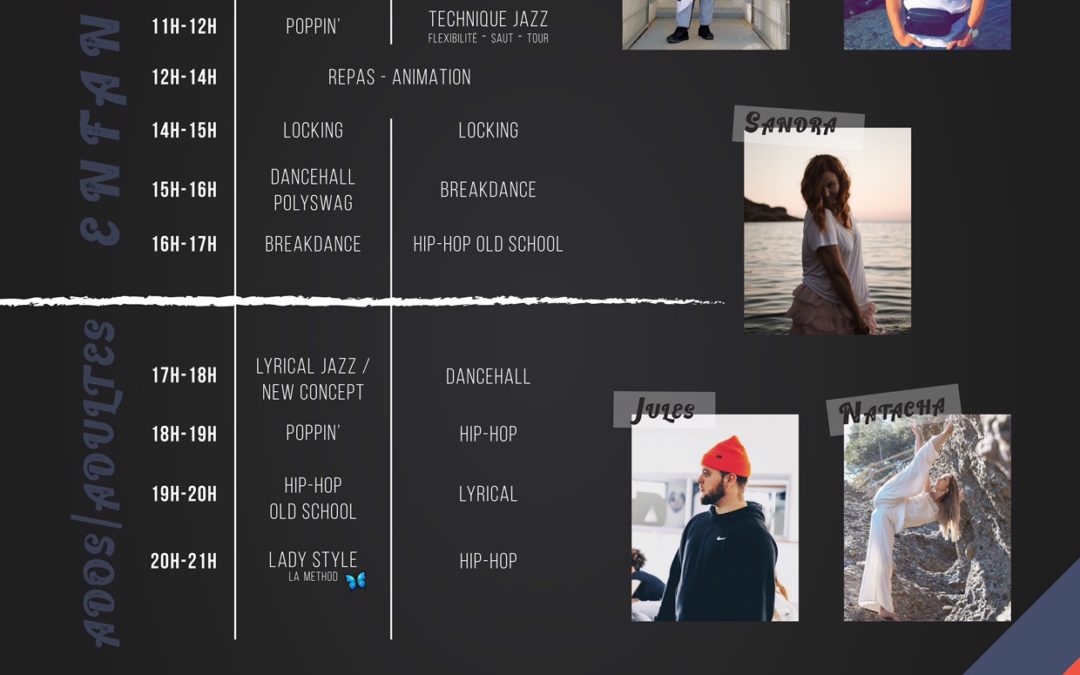The width and height of the screenshot is (1080, 675).
Task: Select the 12H-14H time slot
Action: pyautogui.click(x=184, y=77)
